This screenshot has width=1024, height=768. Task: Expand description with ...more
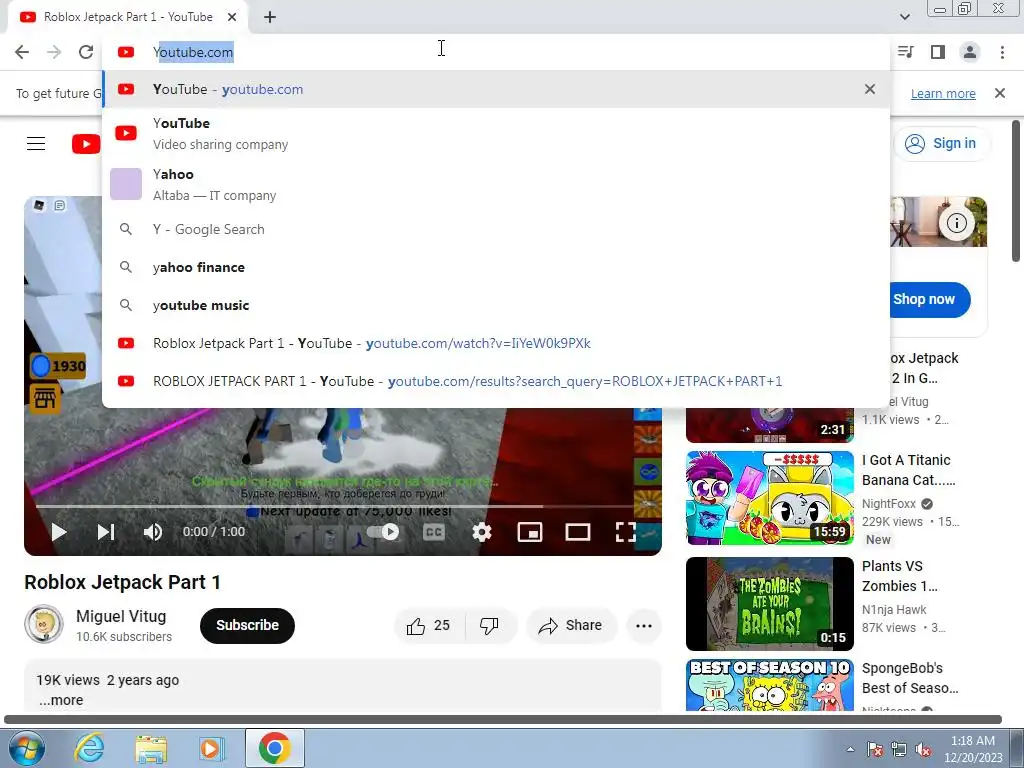click(61, 700)
